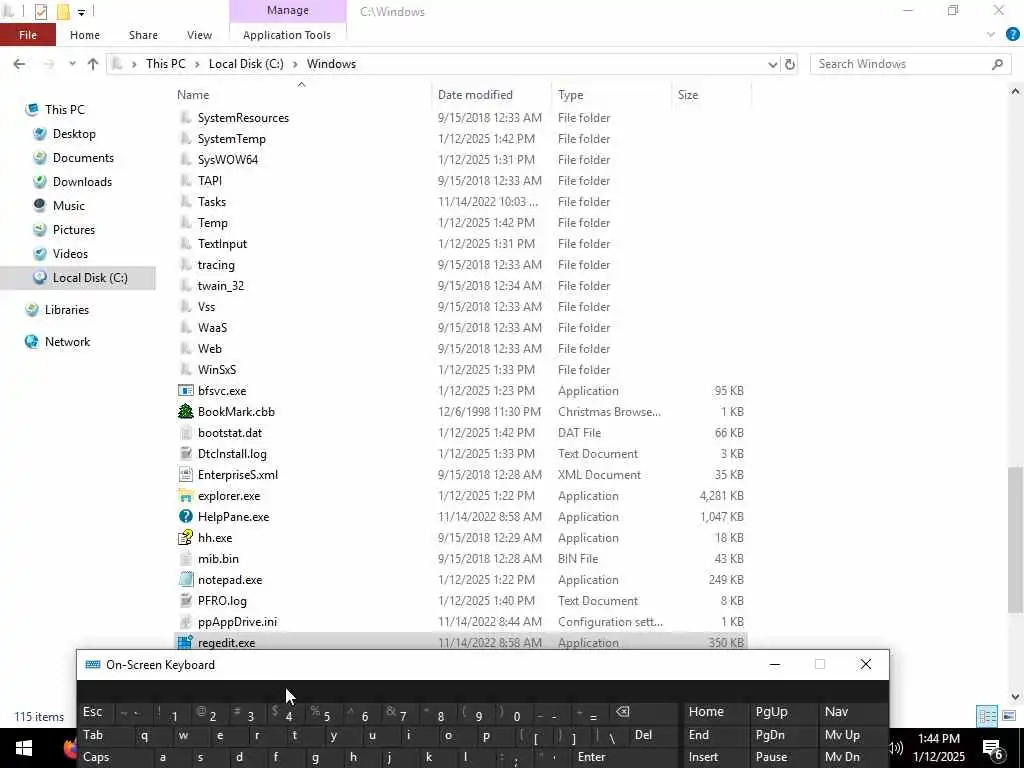Open Help via the blue question mark
This screenshot has height=768, width=1024.
coord(1013,35)
